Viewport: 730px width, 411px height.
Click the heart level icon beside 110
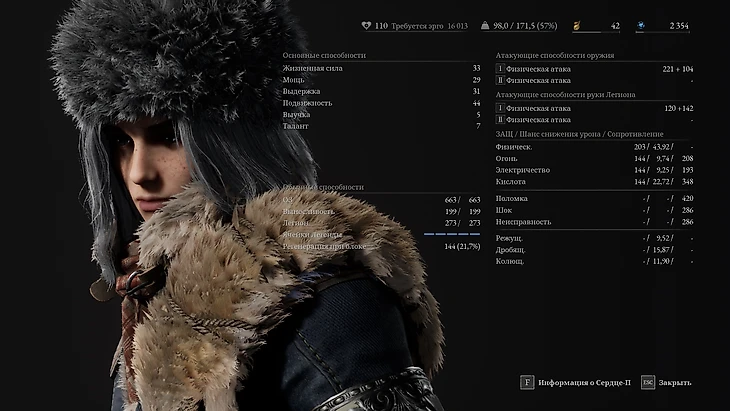tap(366, 26)
